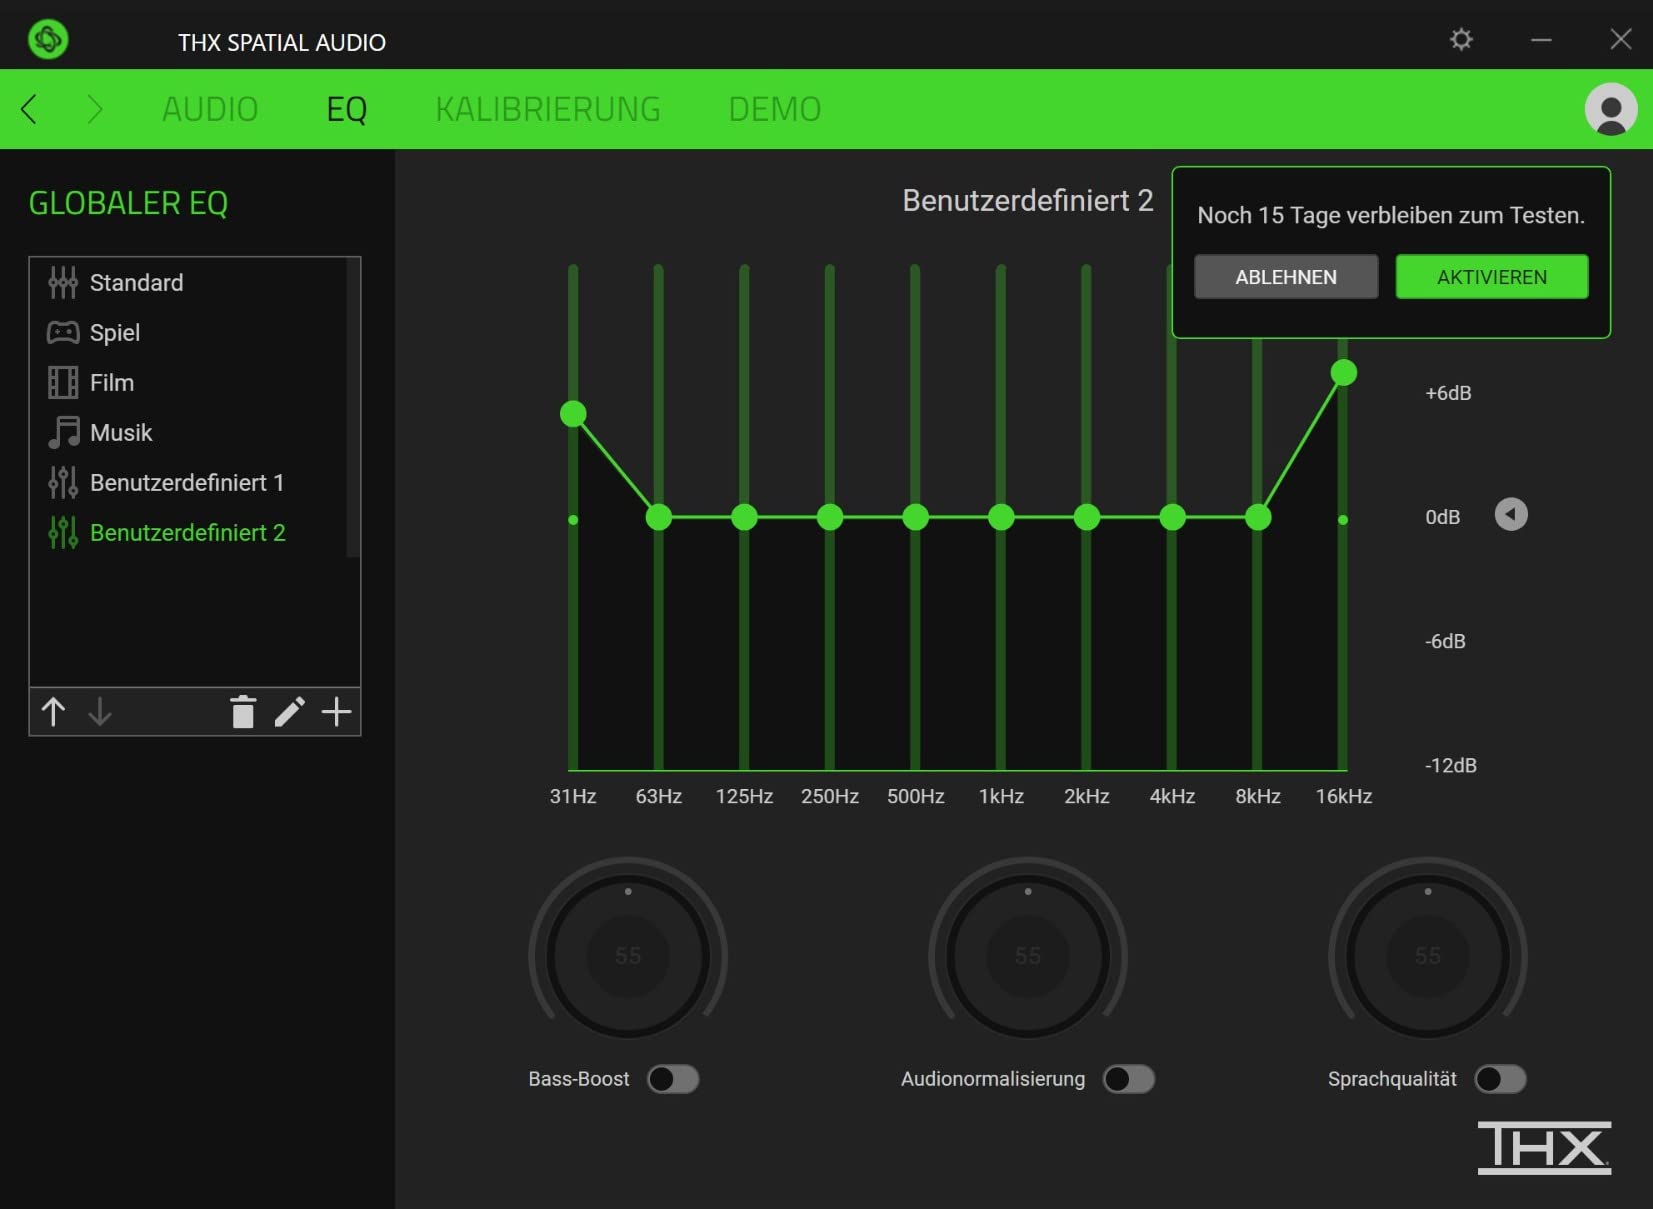Viewport: 1653px width, 1209px height.
Task: Select the EQ tab
Action: [347, 109]
